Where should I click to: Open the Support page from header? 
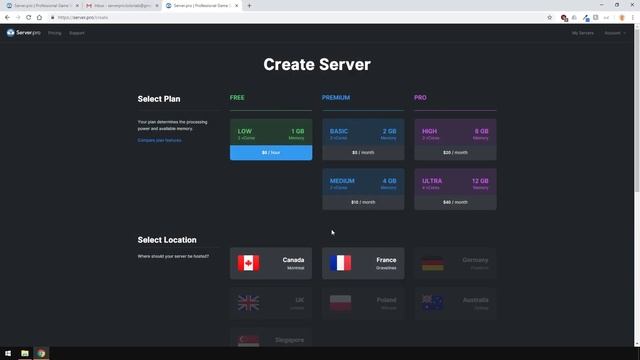pyautogui.click(x=77, y=33)
